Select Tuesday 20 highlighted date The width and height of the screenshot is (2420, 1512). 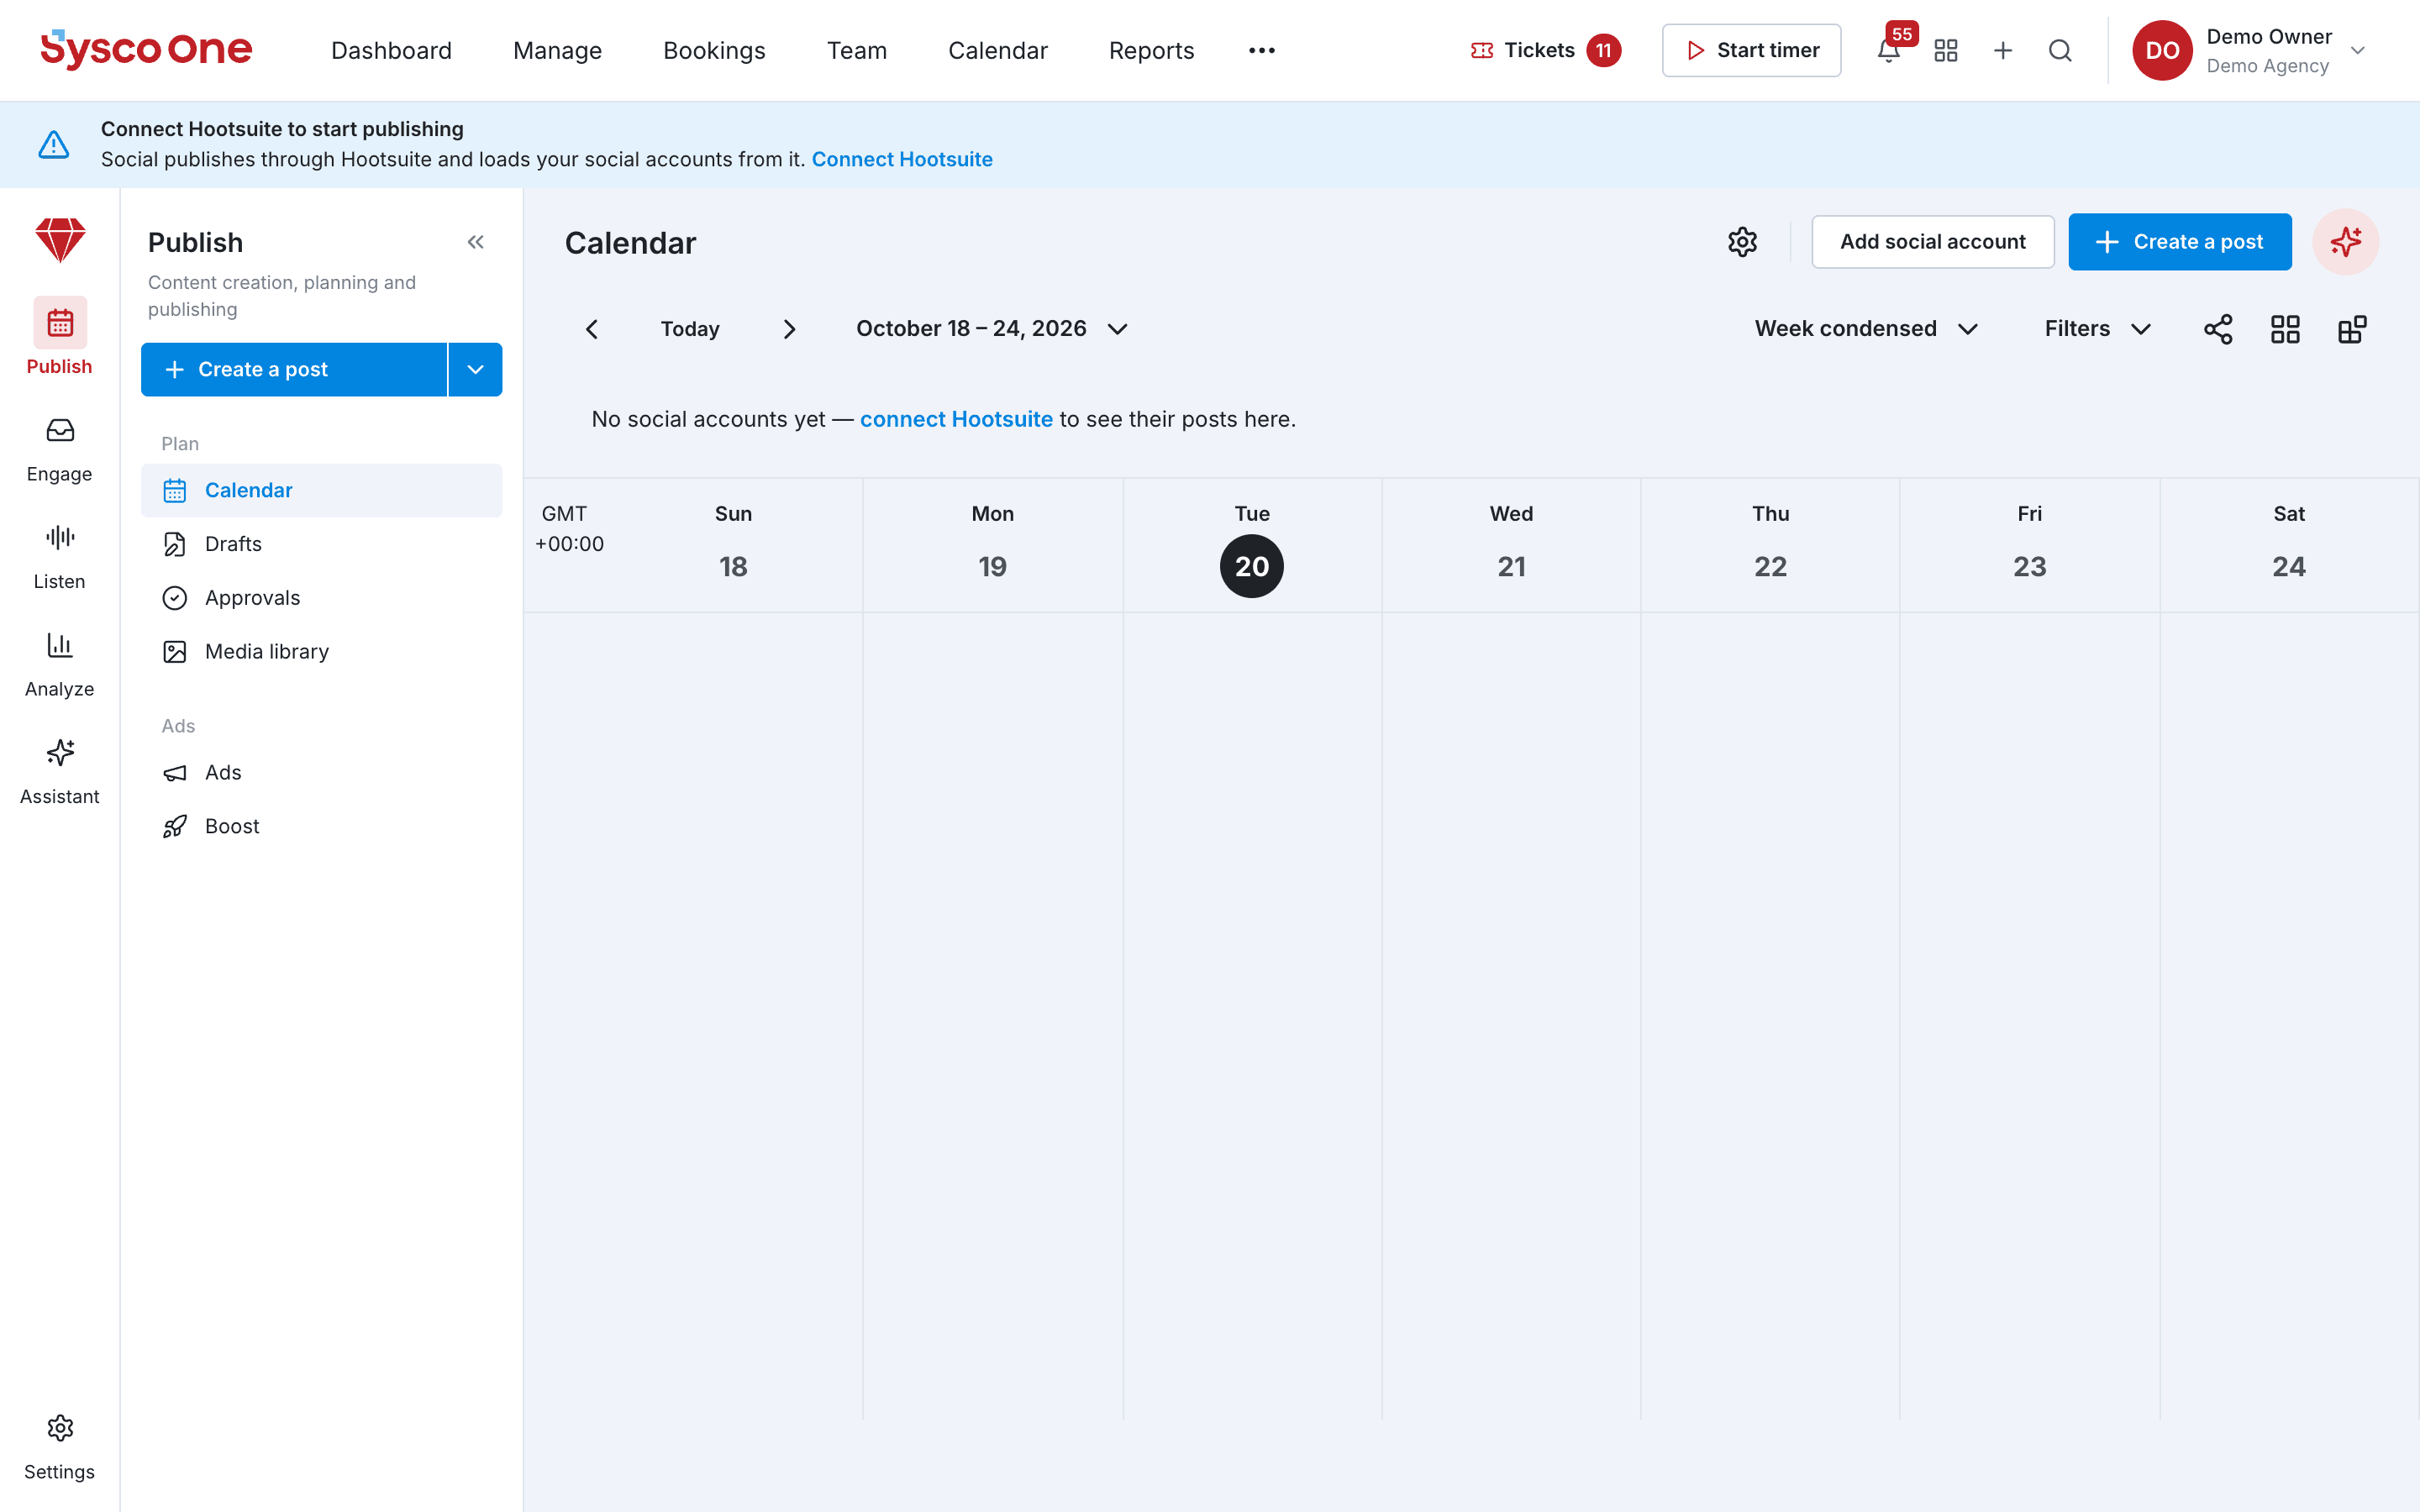pyautogui.click(x=1251, y=566)
